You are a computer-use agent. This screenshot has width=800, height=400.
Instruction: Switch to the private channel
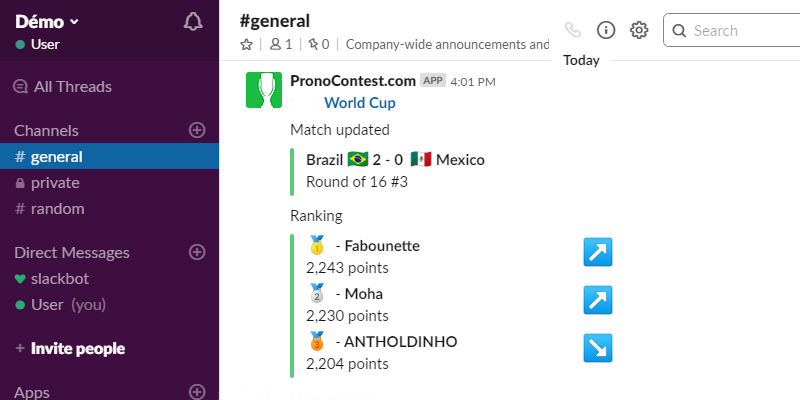click(x=55, y=183)
